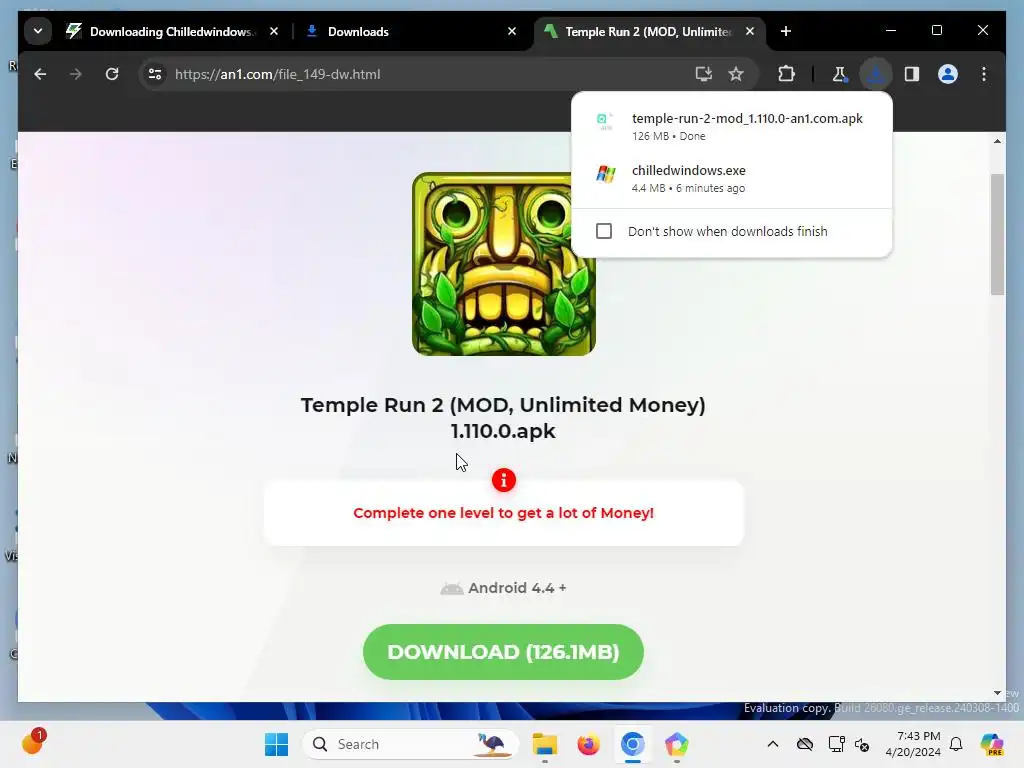Bookmark this page with the star icon
The width and height of the screenshot is (1024, 768).
(x=736, y=74)
